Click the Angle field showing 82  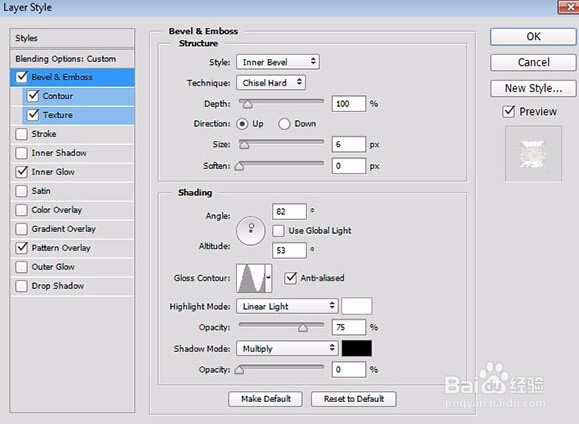coord(289,212)
